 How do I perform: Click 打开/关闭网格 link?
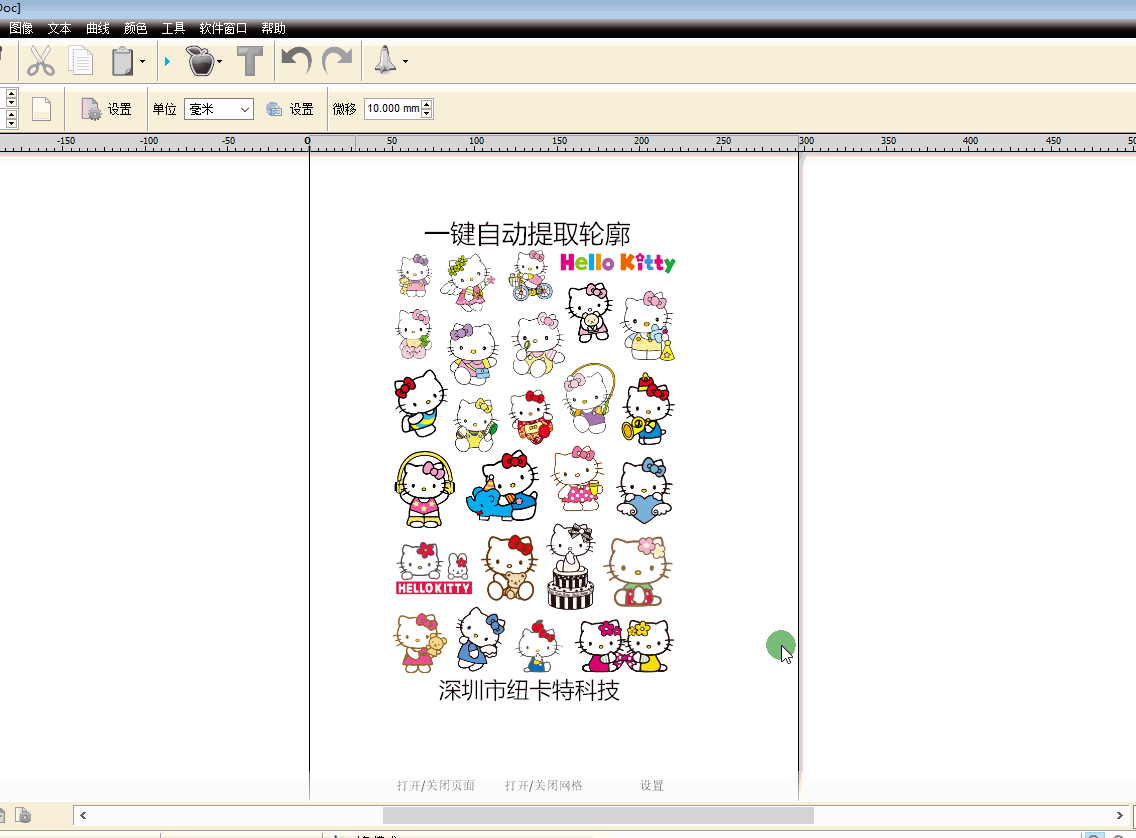544,785
